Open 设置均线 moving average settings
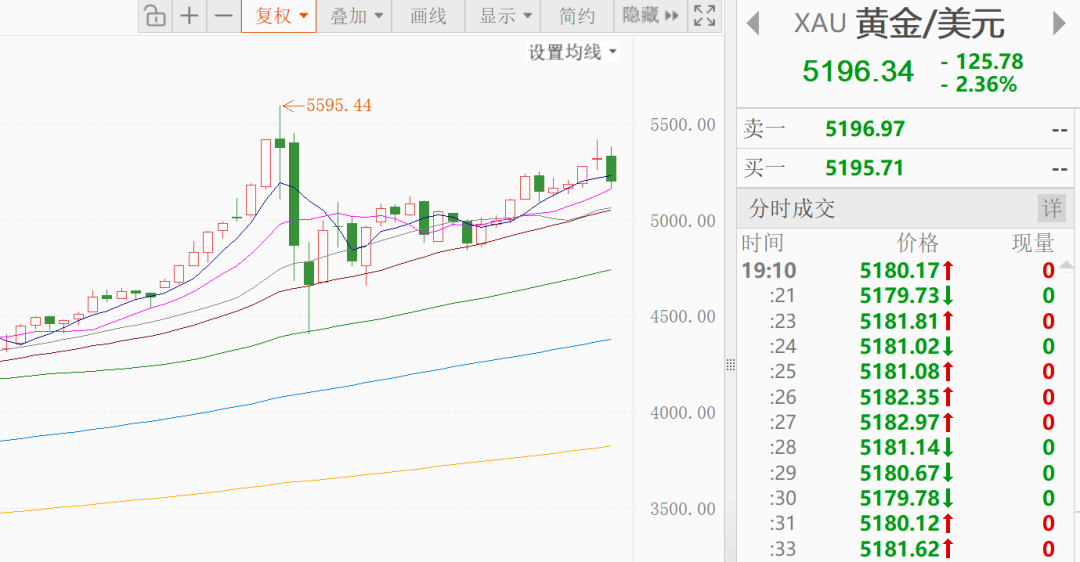The image size is (1080, 562). 572,53
